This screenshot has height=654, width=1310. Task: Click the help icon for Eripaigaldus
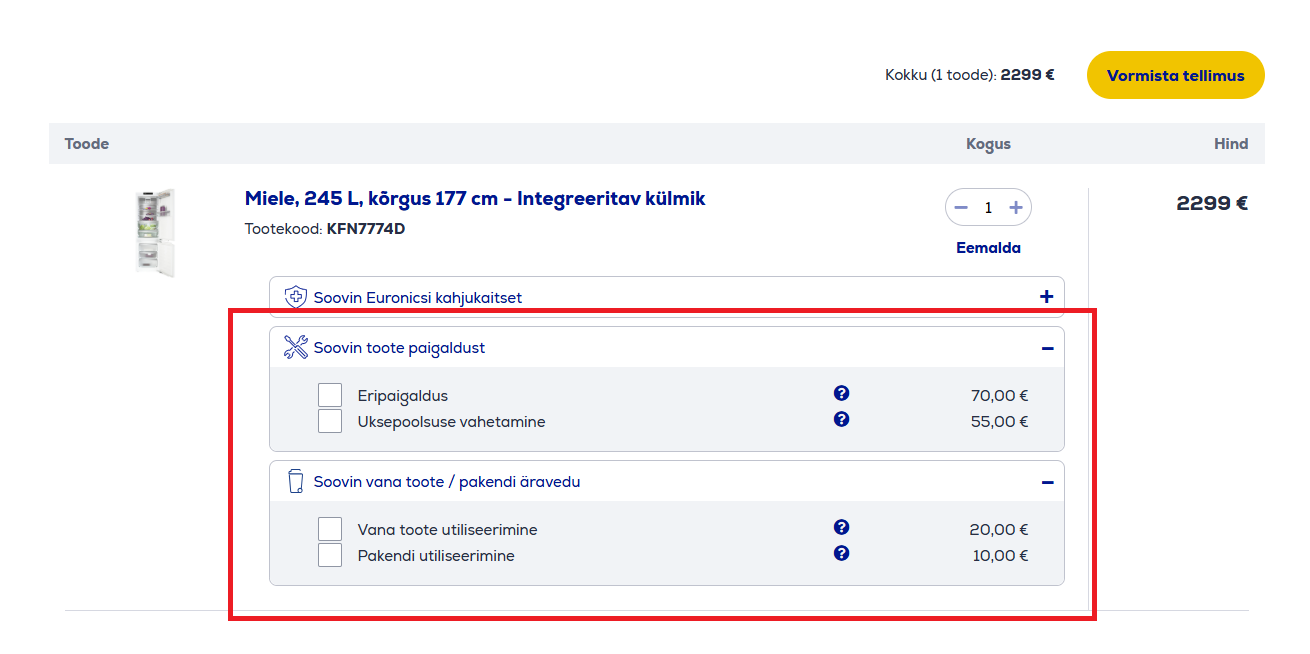pyautogui.click(x=841, y=393)
